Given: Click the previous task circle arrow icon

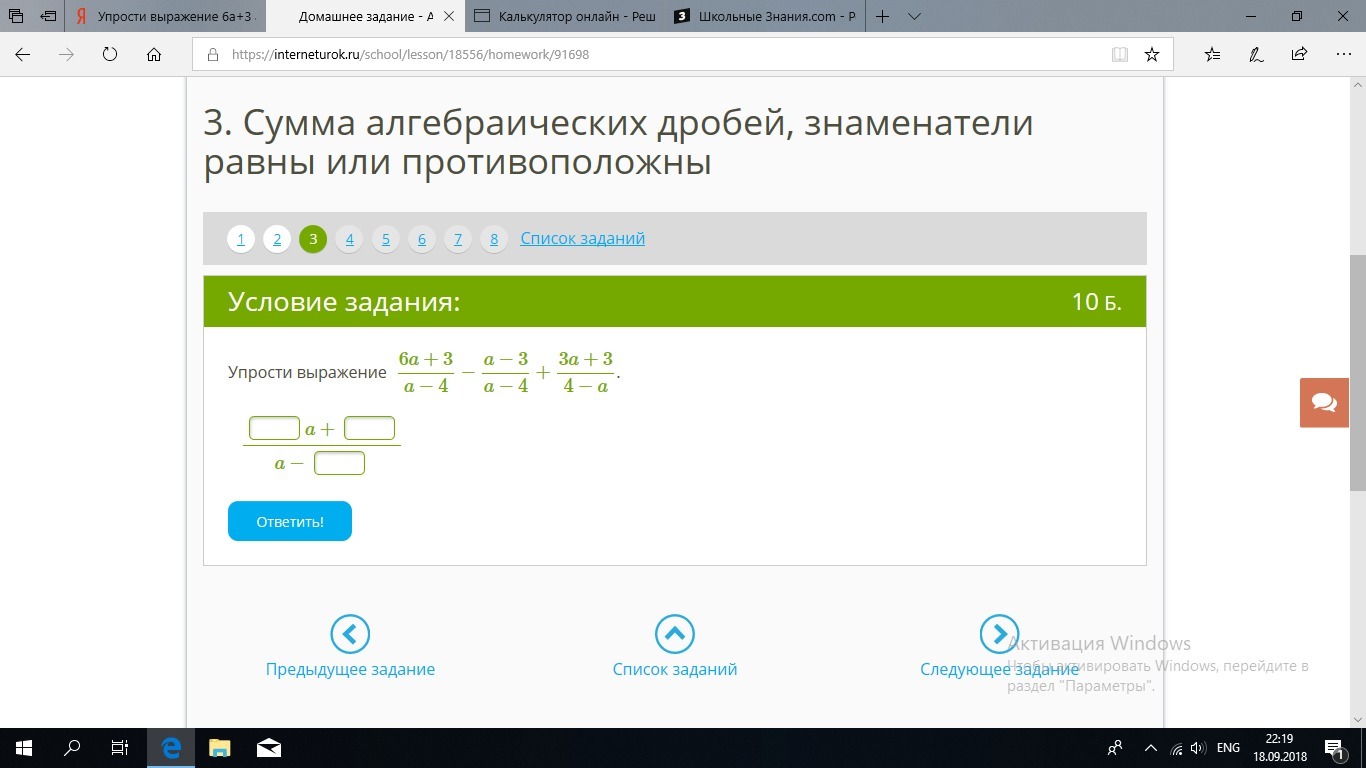Looking at the screenshot, I should (x=350, y=634).
